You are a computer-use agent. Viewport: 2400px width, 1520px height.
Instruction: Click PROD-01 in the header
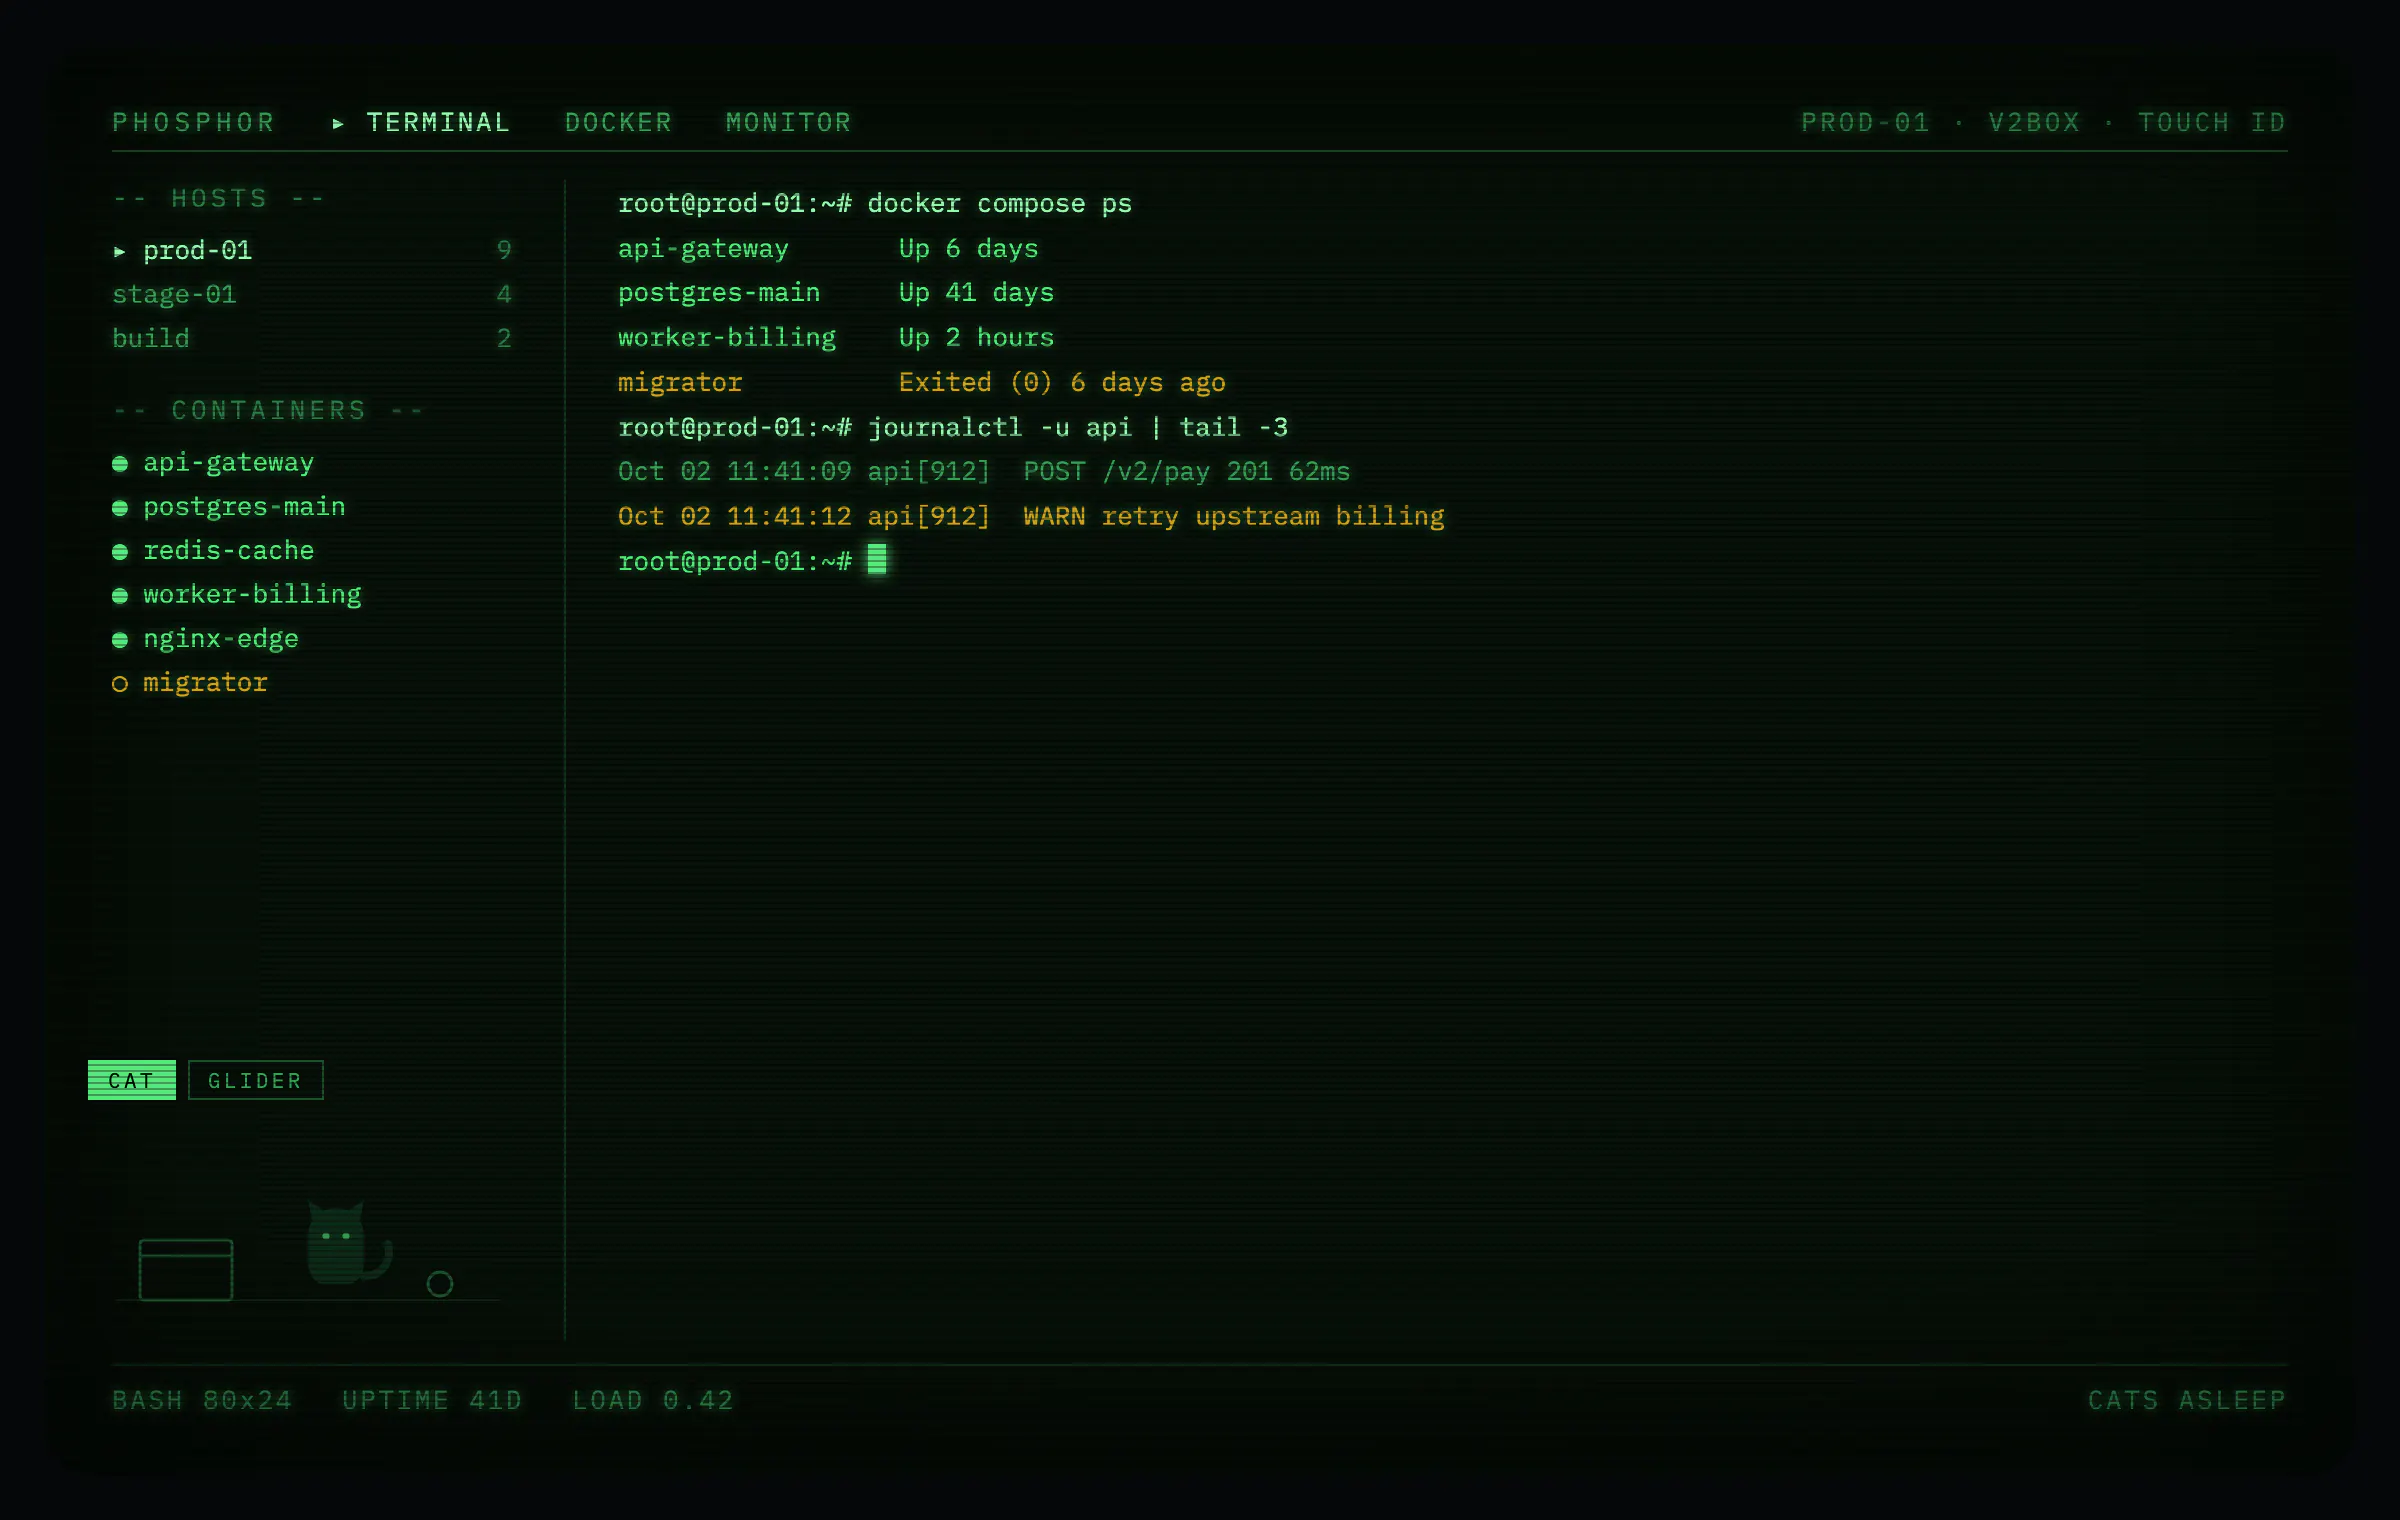pyautogui.click(x=1865, y=122)
